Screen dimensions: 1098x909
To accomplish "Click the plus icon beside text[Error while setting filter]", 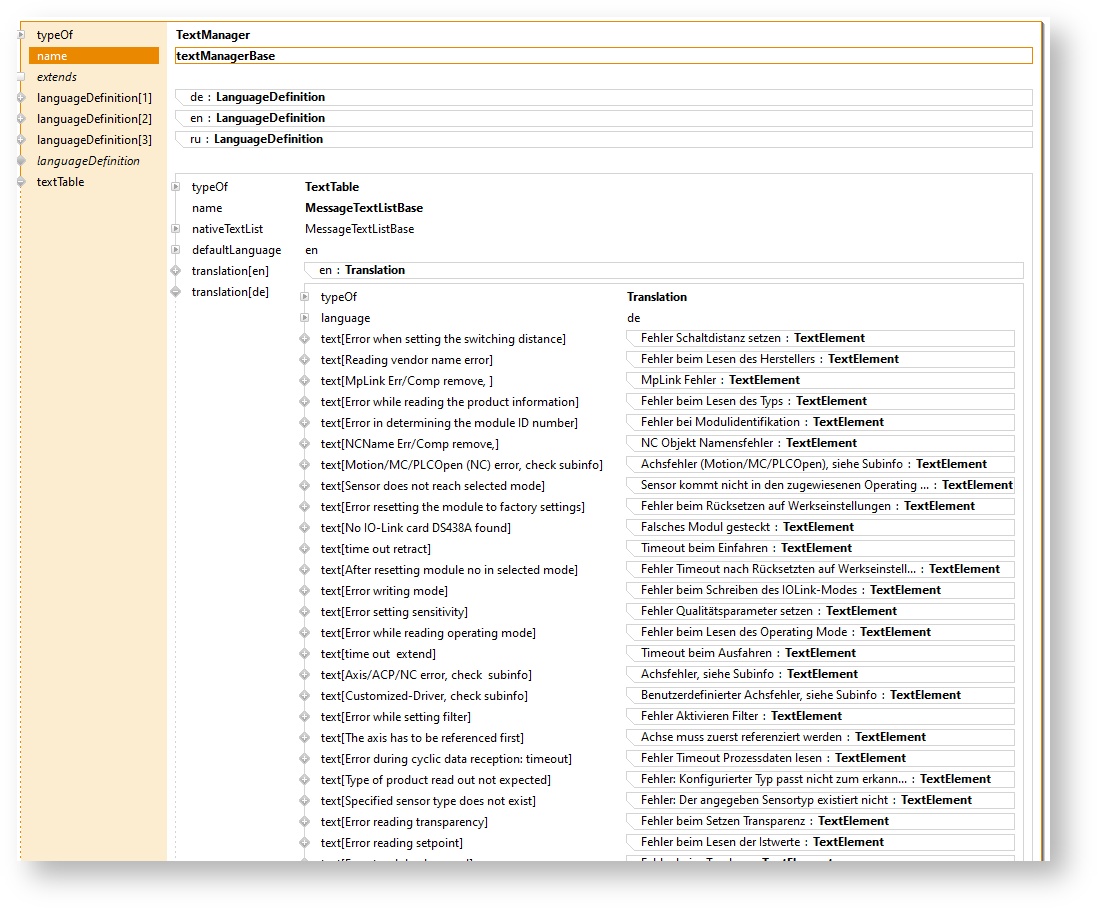I will (x=304, y=717).
